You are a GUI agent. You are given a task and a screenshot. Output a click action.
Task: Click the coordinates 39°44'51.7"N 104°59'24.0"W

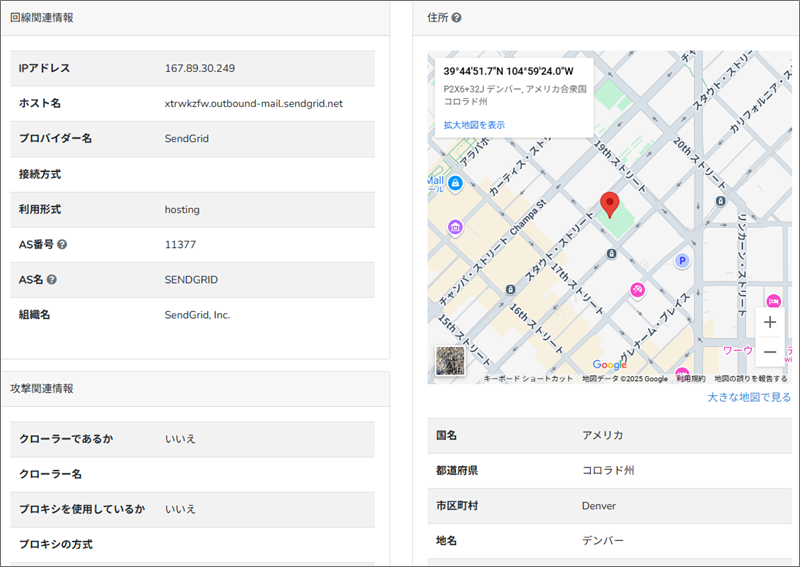[x=508, y=71]
